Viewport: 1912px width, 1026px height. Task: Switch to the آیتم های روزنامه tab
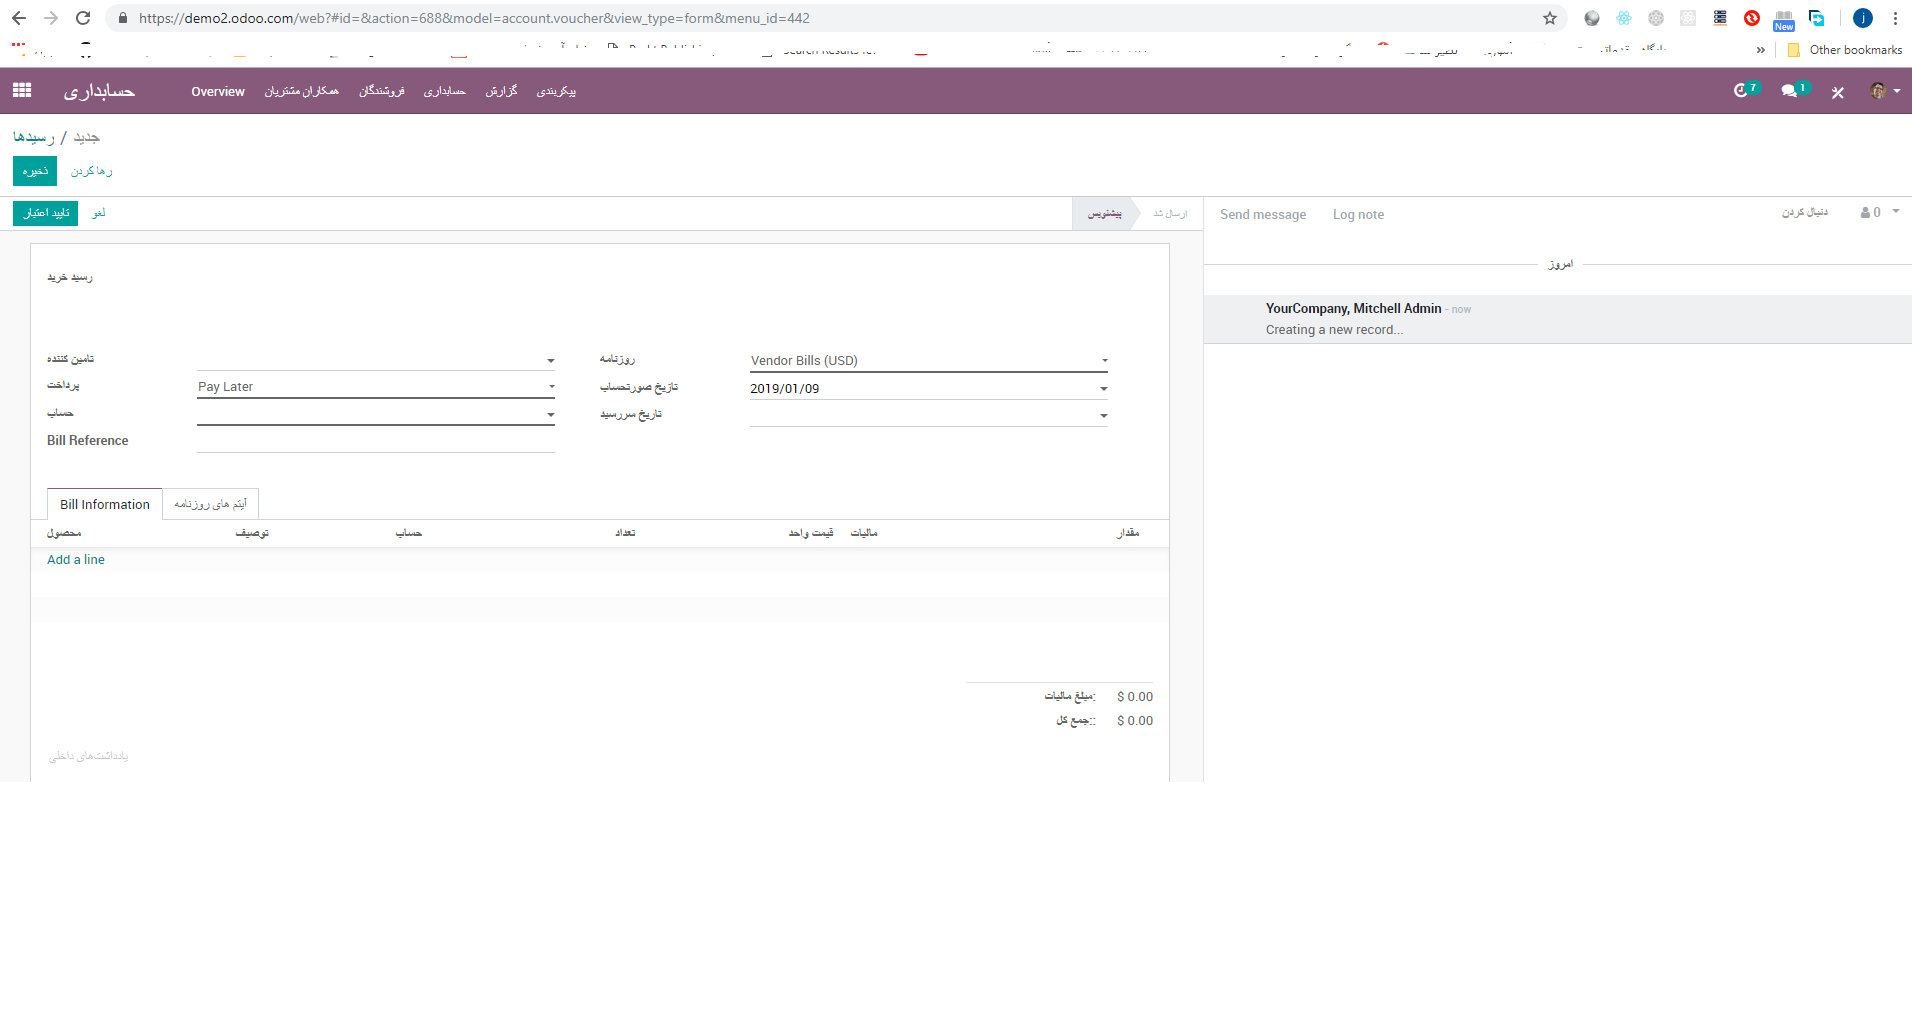210,503
